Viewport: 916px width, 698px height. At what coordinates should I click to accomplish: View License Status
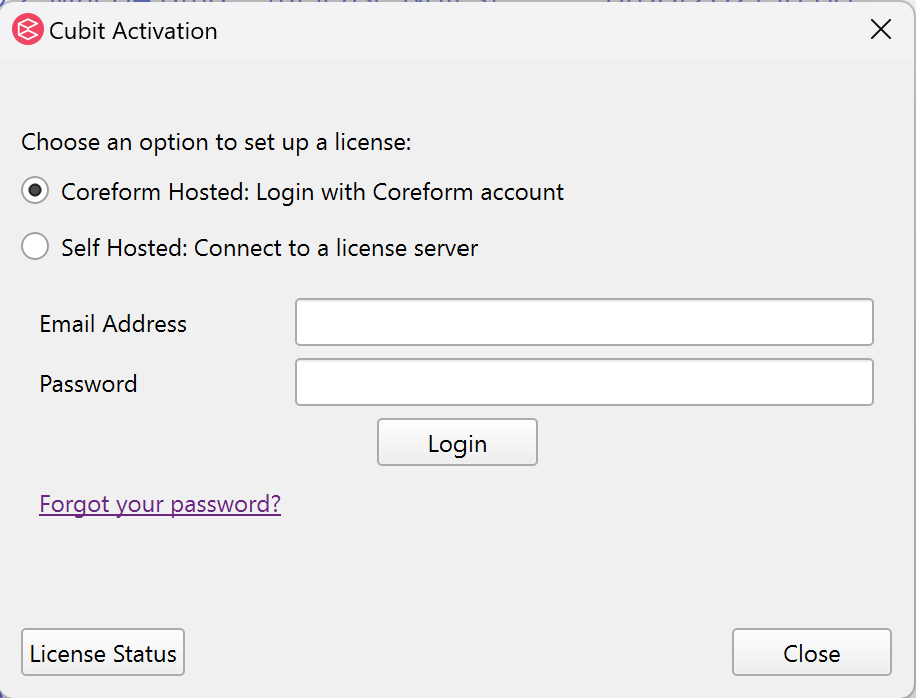[x=103, y=652]
